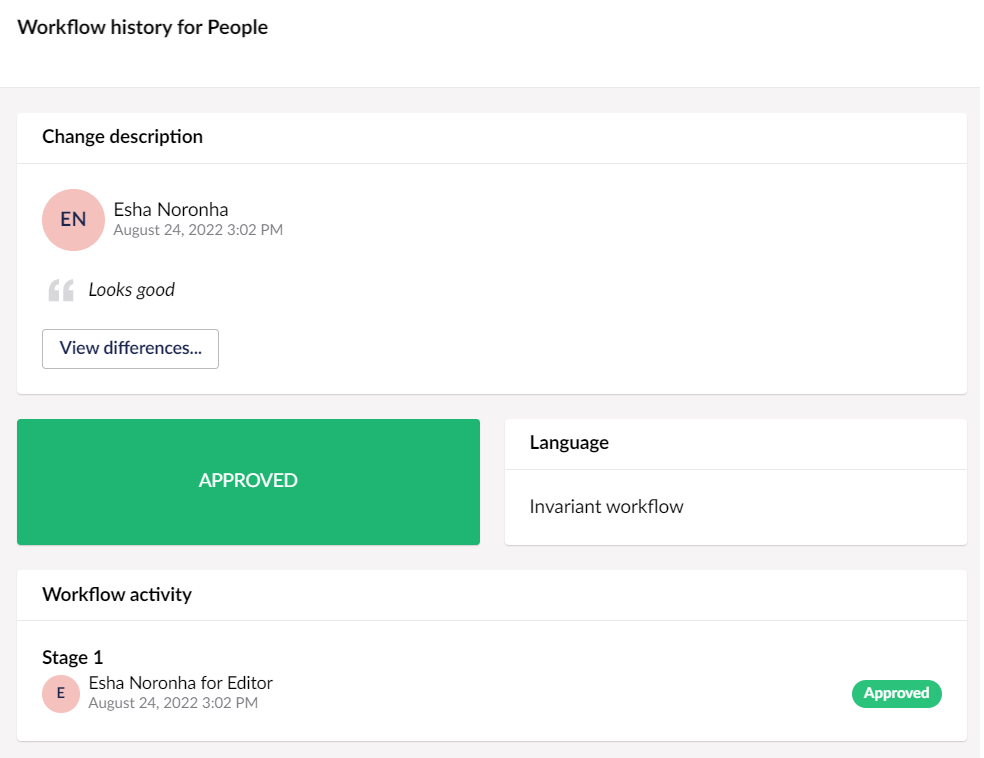Click the August 24 timestamp under author name
This screenshot has height=758, width=984.
click(x=198, y=230)
